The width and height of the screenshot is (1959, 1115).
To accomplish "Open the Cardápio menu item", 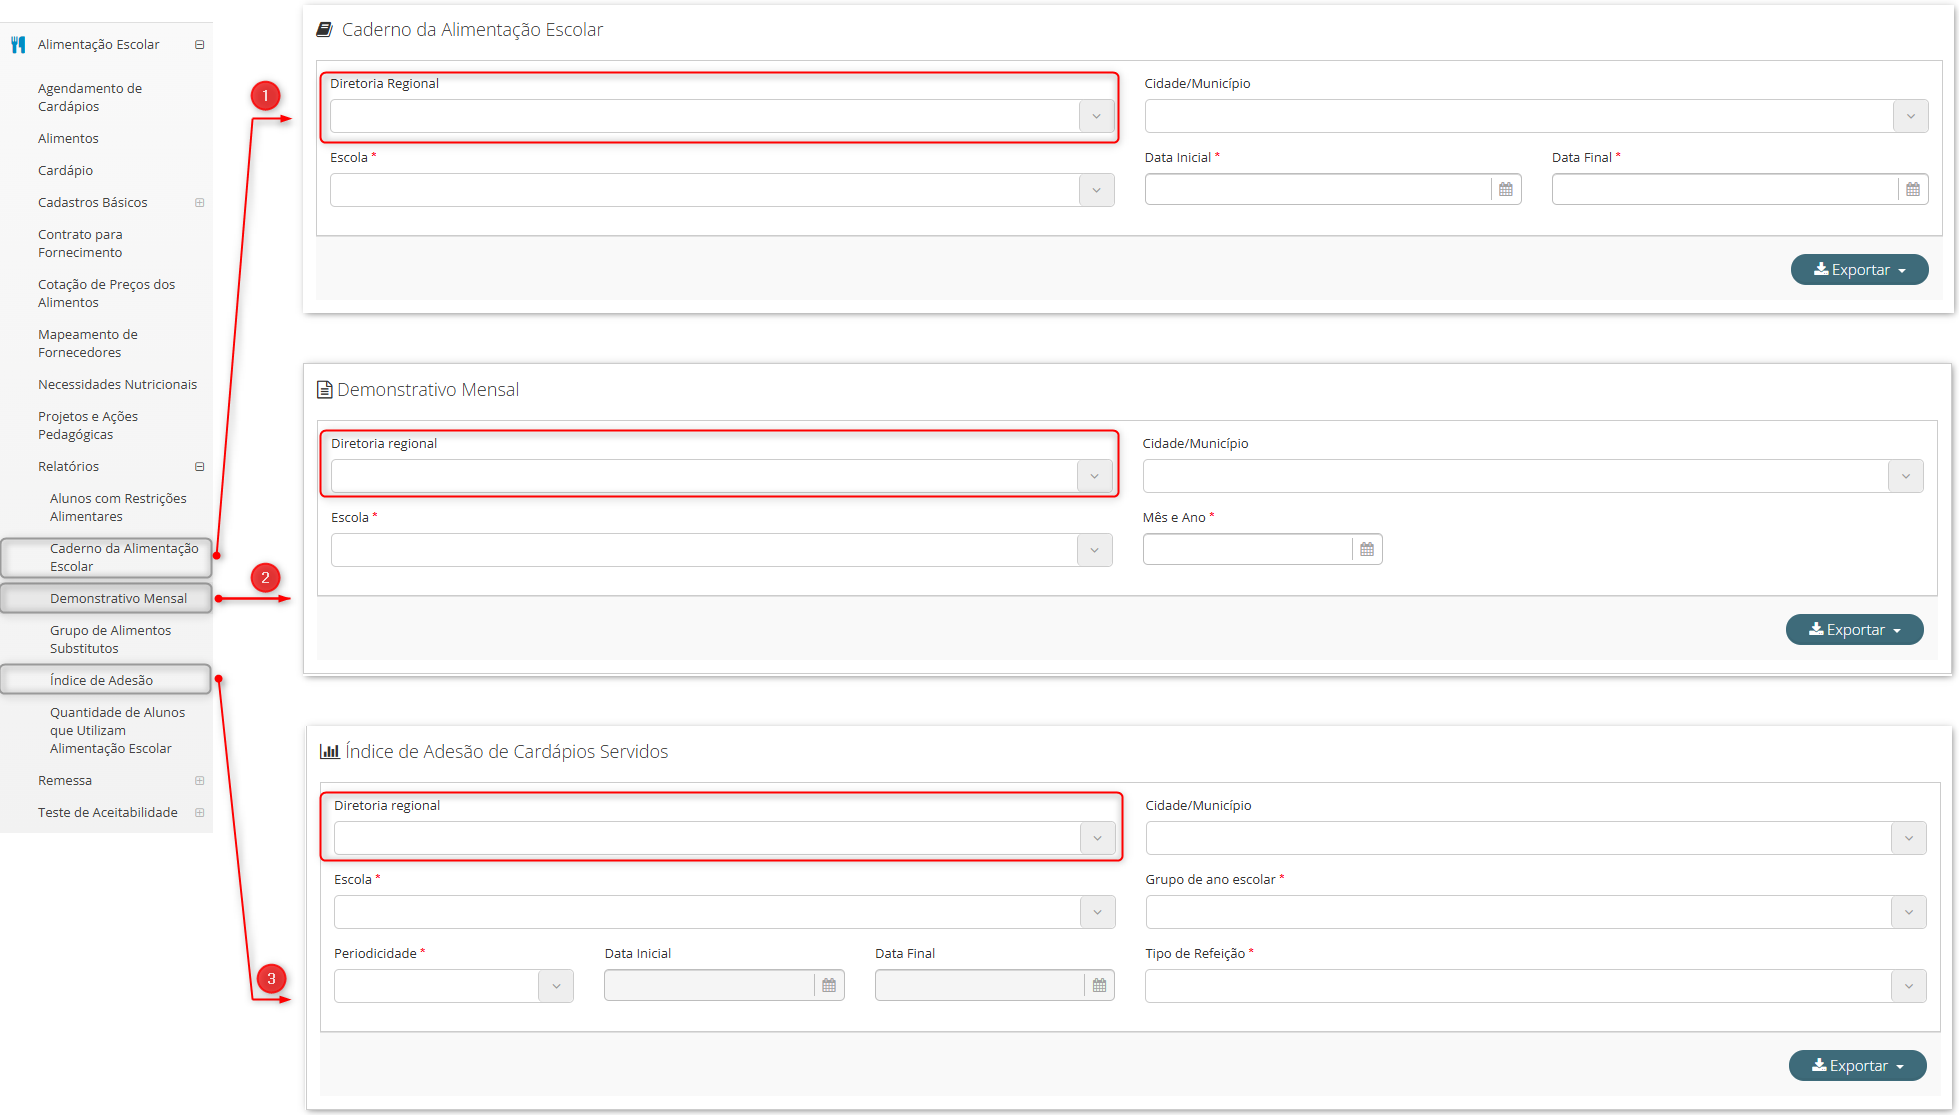I will tap(65, 171).
